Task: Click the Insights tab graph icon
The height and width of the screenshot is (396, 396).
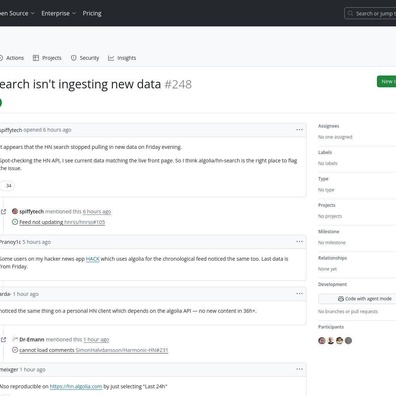Action: pos(111,58)
